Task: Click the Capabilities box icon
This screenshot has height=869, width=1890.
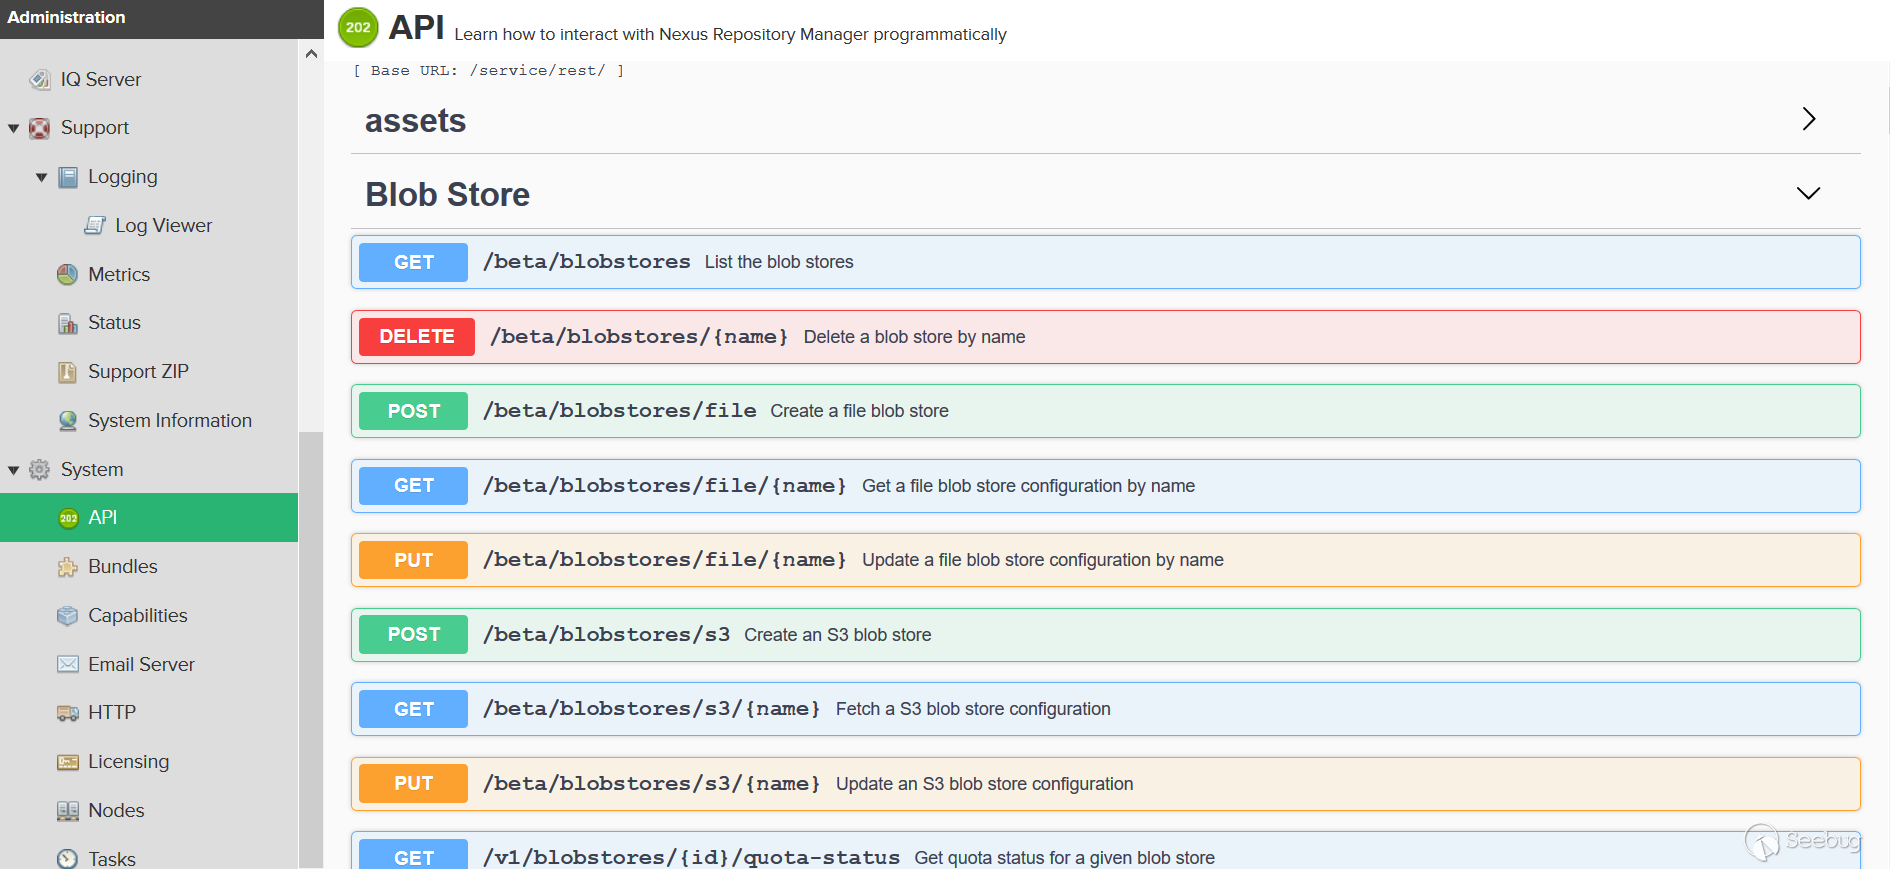Action: [67, 616]
